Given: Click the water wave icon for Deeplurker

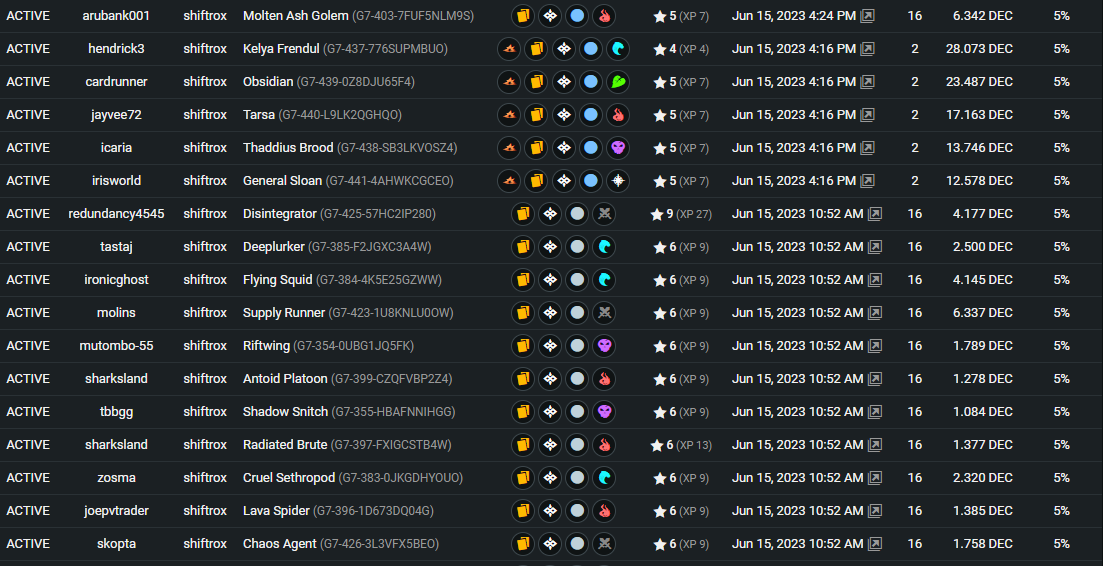Looking at the screenshot, I should [604, 247].
